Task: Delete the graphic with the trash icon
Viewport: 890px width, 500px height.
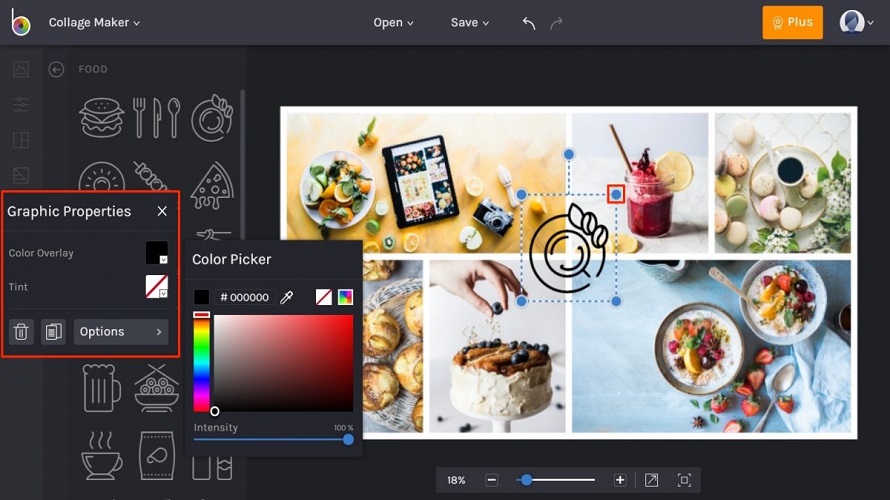Action: pyautogui.click(x=21, y=332)
